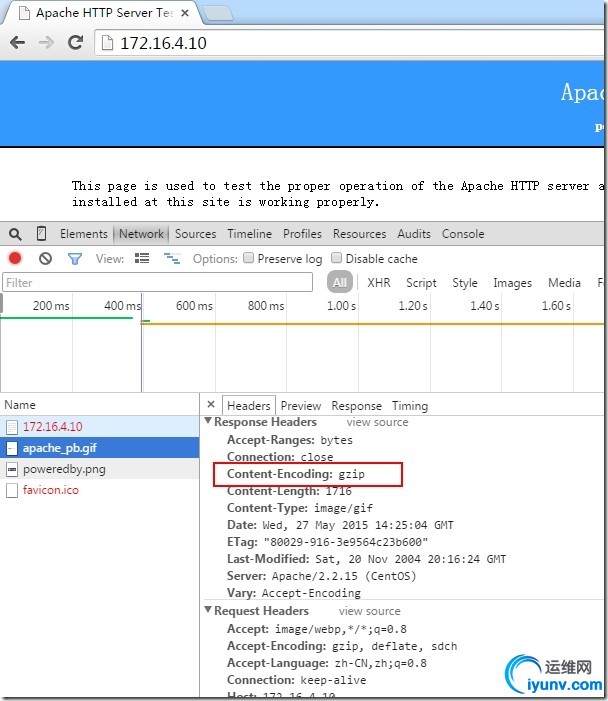
Task: Click the Content-Encoding: gzip header line
Action: coord(296,474)
